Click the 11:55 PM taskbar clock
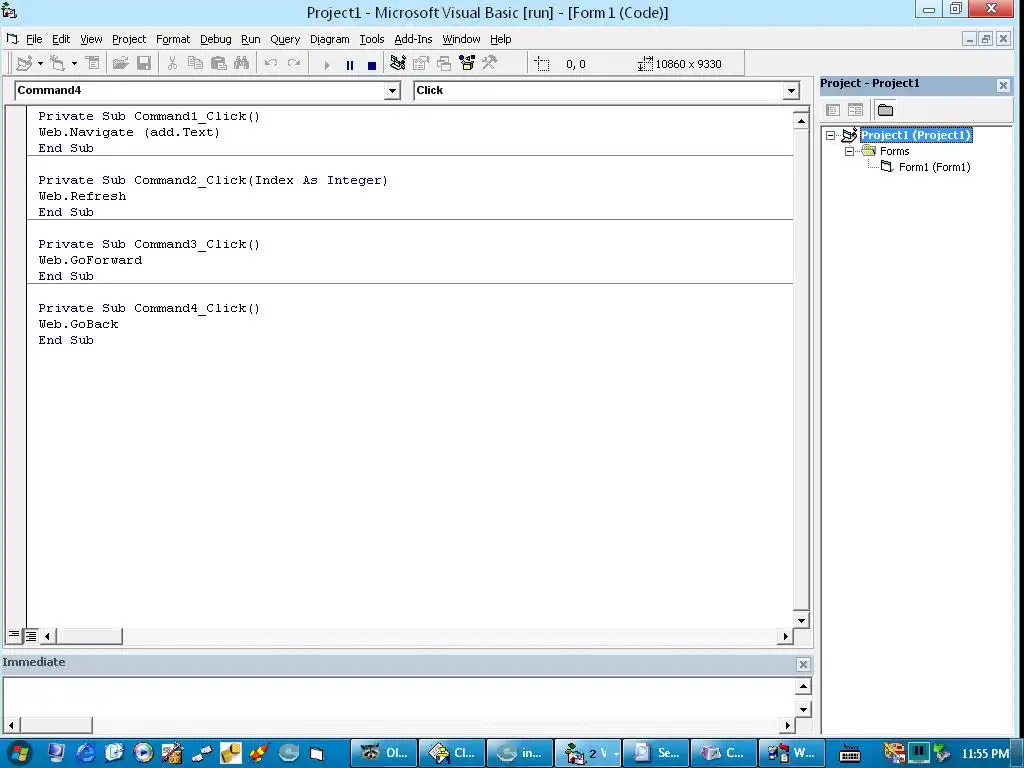Viewport: 1024px width, 768px height. click(985, 754)
